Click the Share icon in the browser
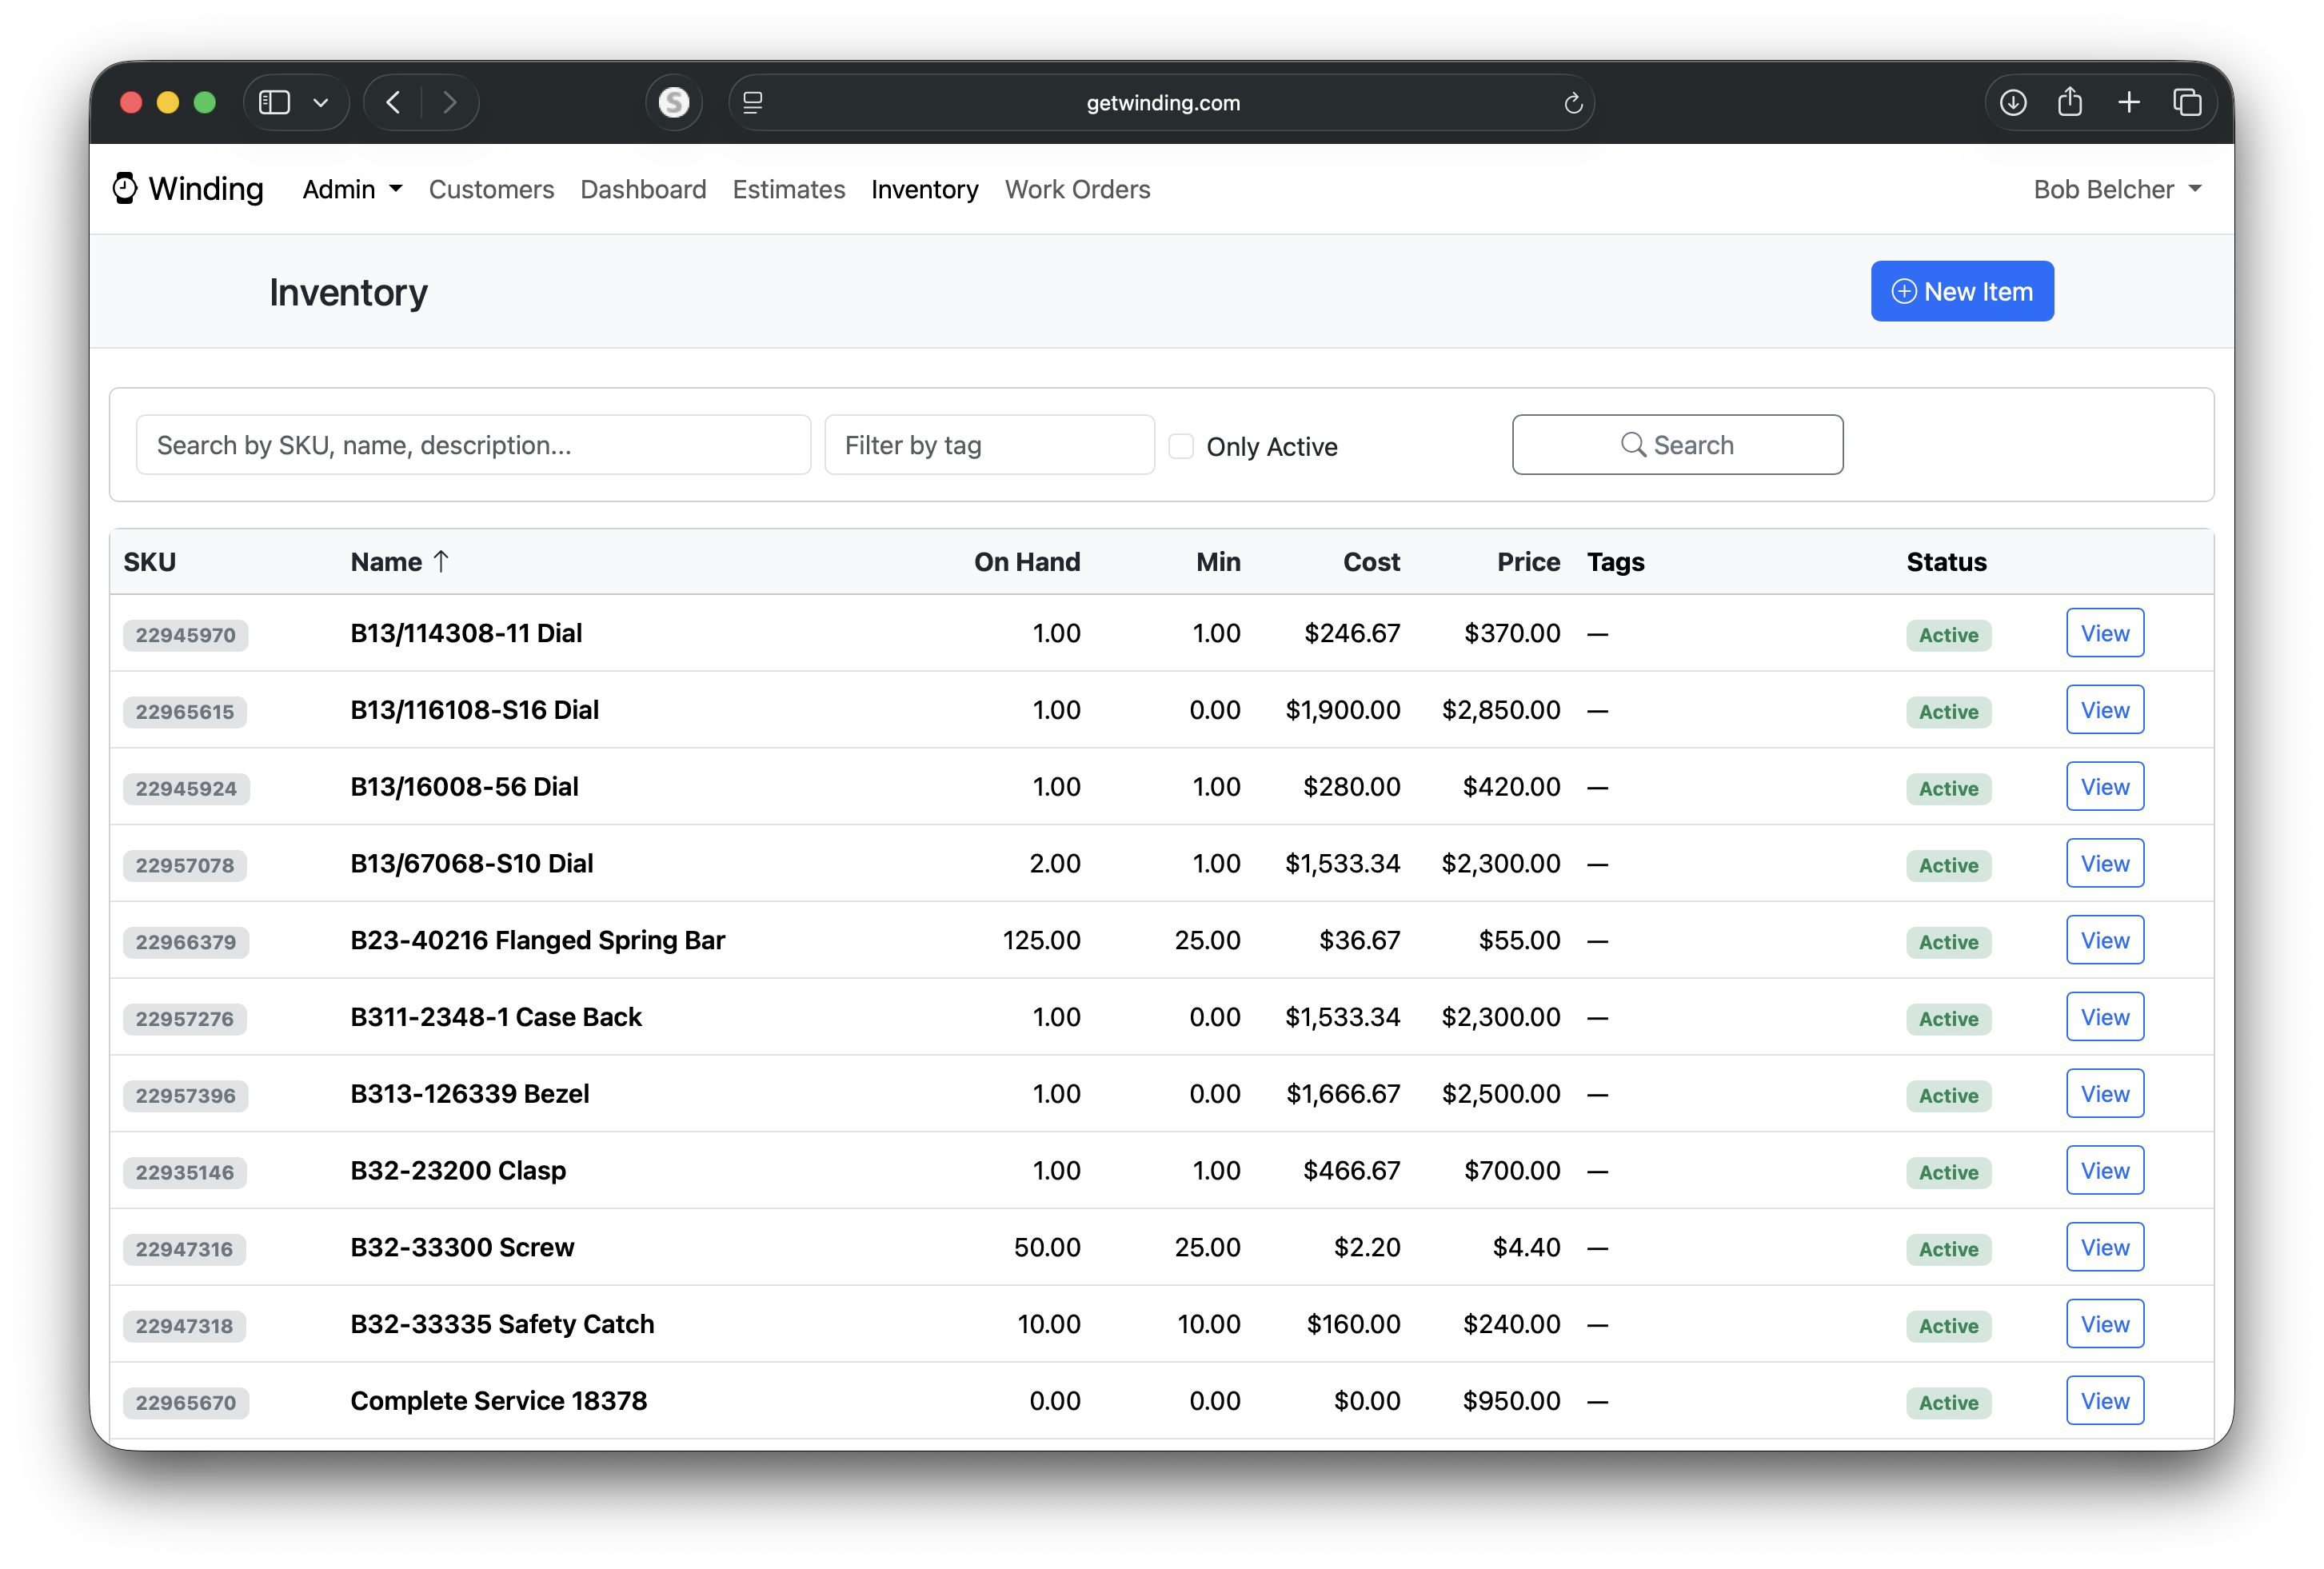This screenshot has width=2324, height=1569. (x=2071, y=102)
